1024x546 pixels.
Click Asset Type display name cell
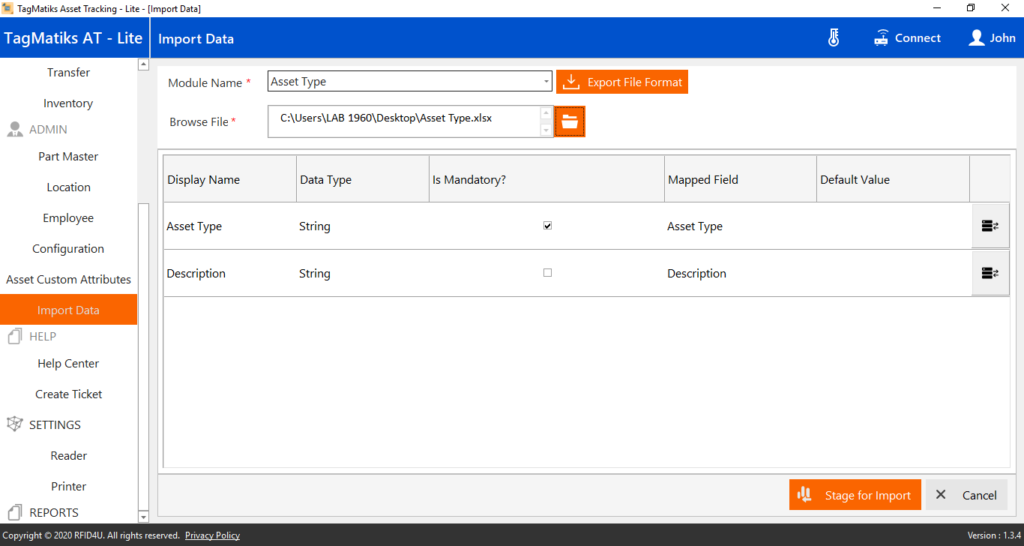point(230,226)
